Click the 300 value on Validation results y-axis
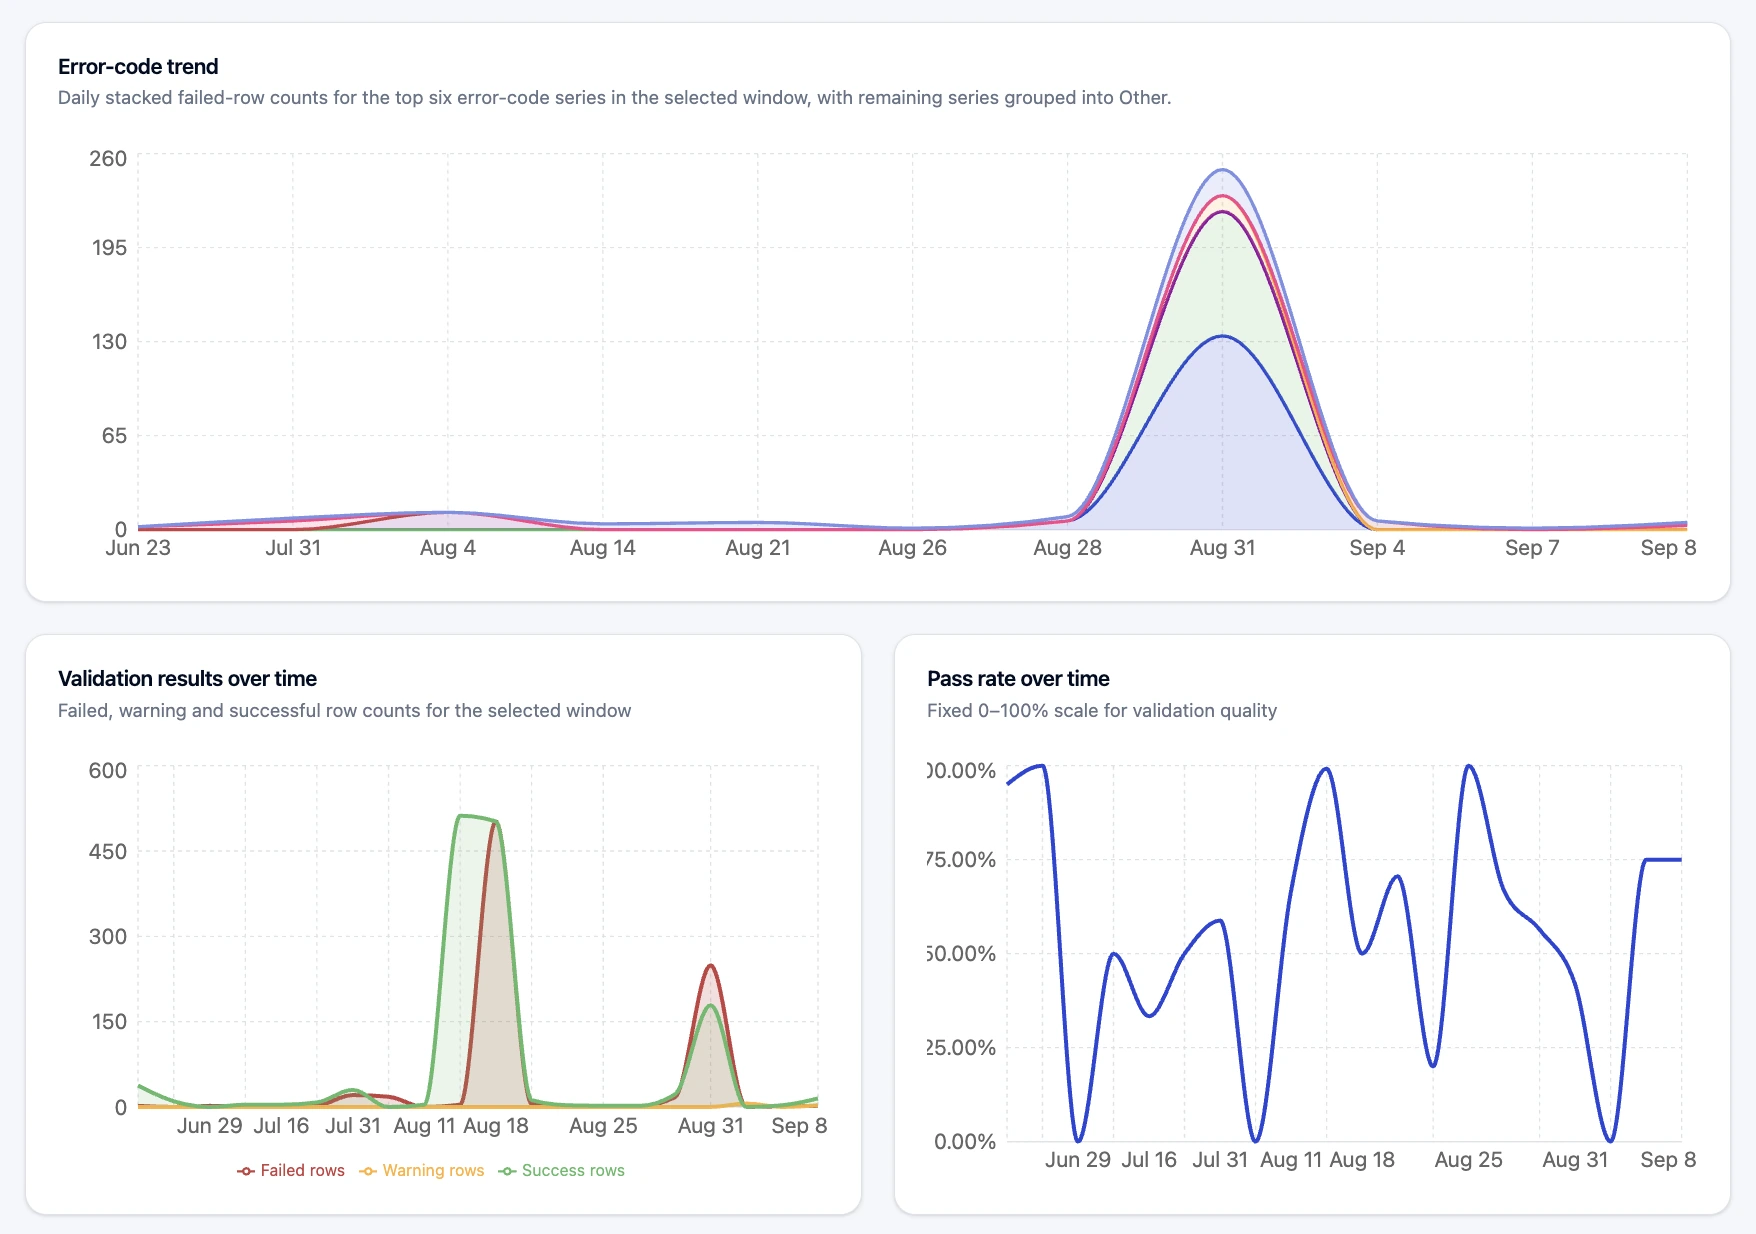This screenshot has width=1756, height=1234. click(x=108, y=936)
